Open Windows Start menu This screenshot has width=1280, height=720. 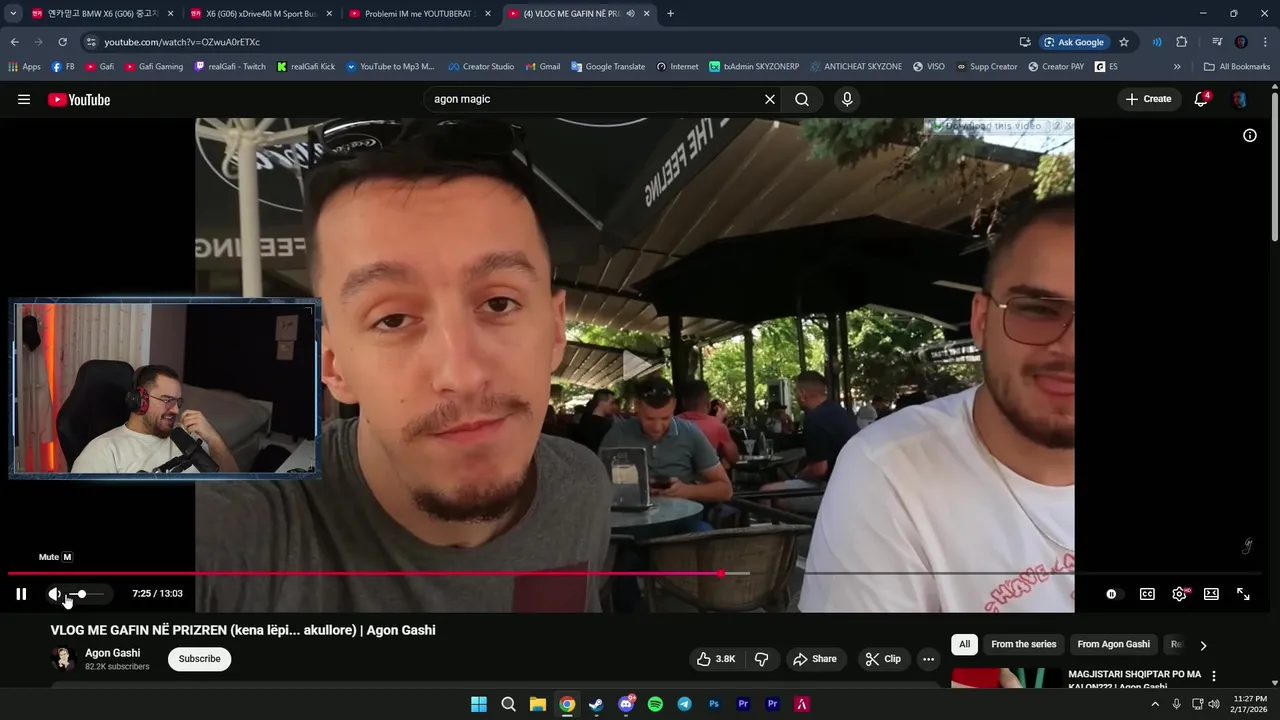pyautogui.click(x=479, y=704)
